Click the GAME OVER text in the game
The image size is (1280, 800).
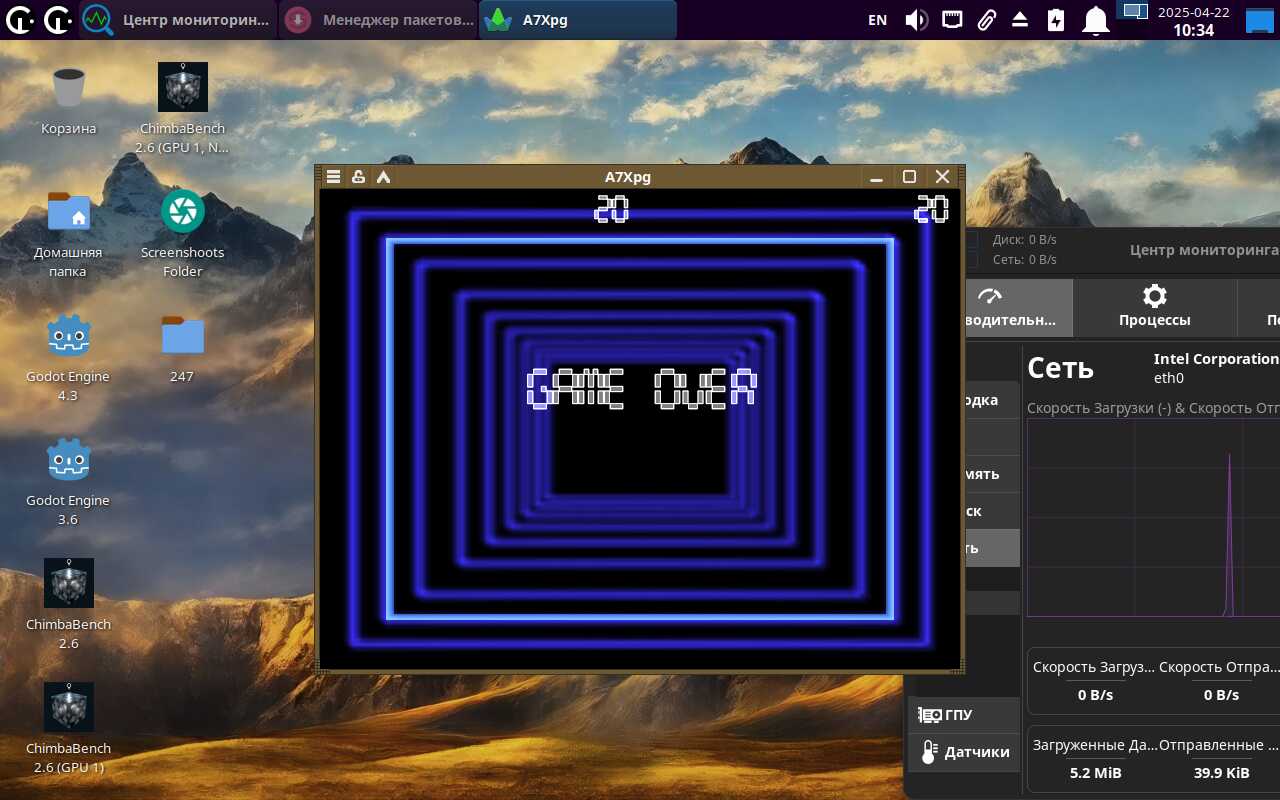641,388
